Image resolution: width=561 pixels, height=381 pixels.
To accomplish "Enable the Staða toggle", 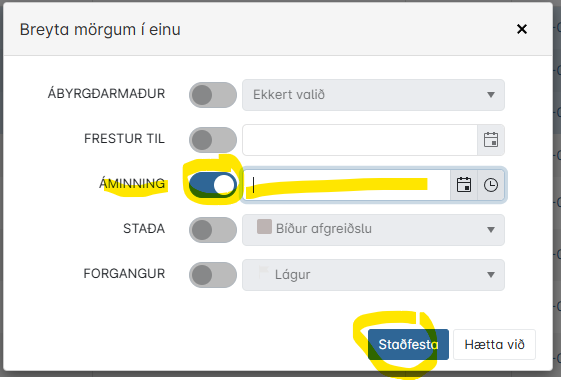I will pyautogui.click(x=213, y=230).
